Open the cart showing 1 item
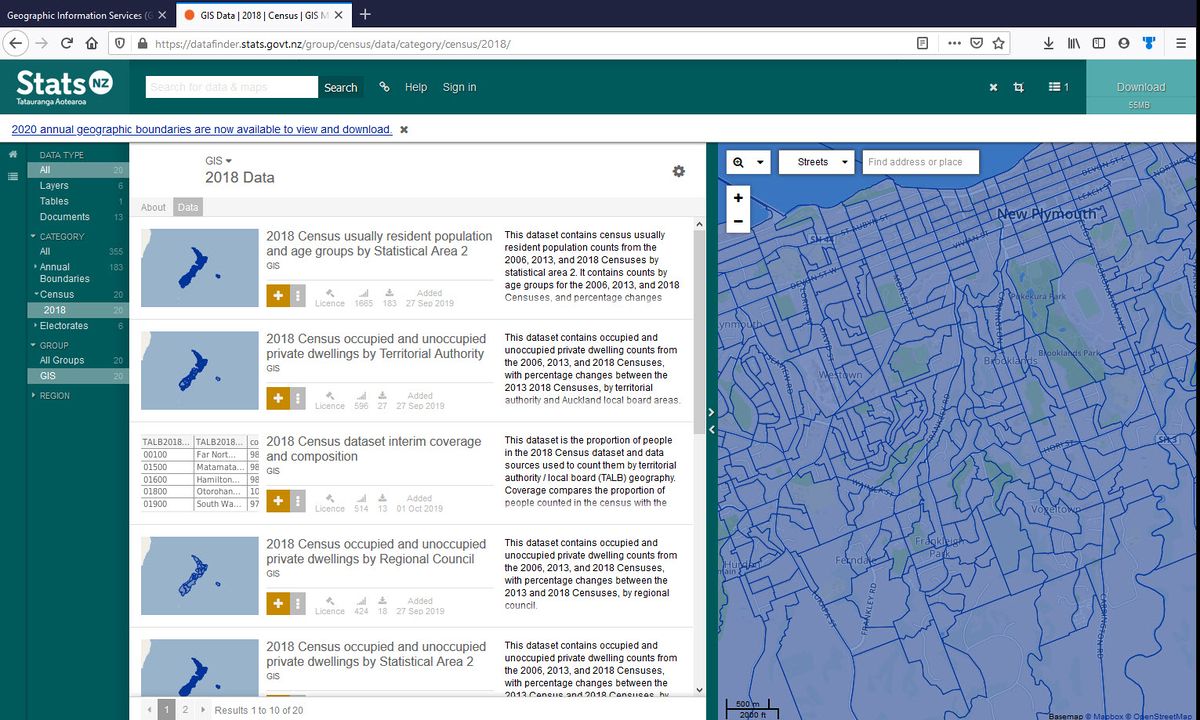The width and height of the screenshot is (1200, 720). (1057, 87)
